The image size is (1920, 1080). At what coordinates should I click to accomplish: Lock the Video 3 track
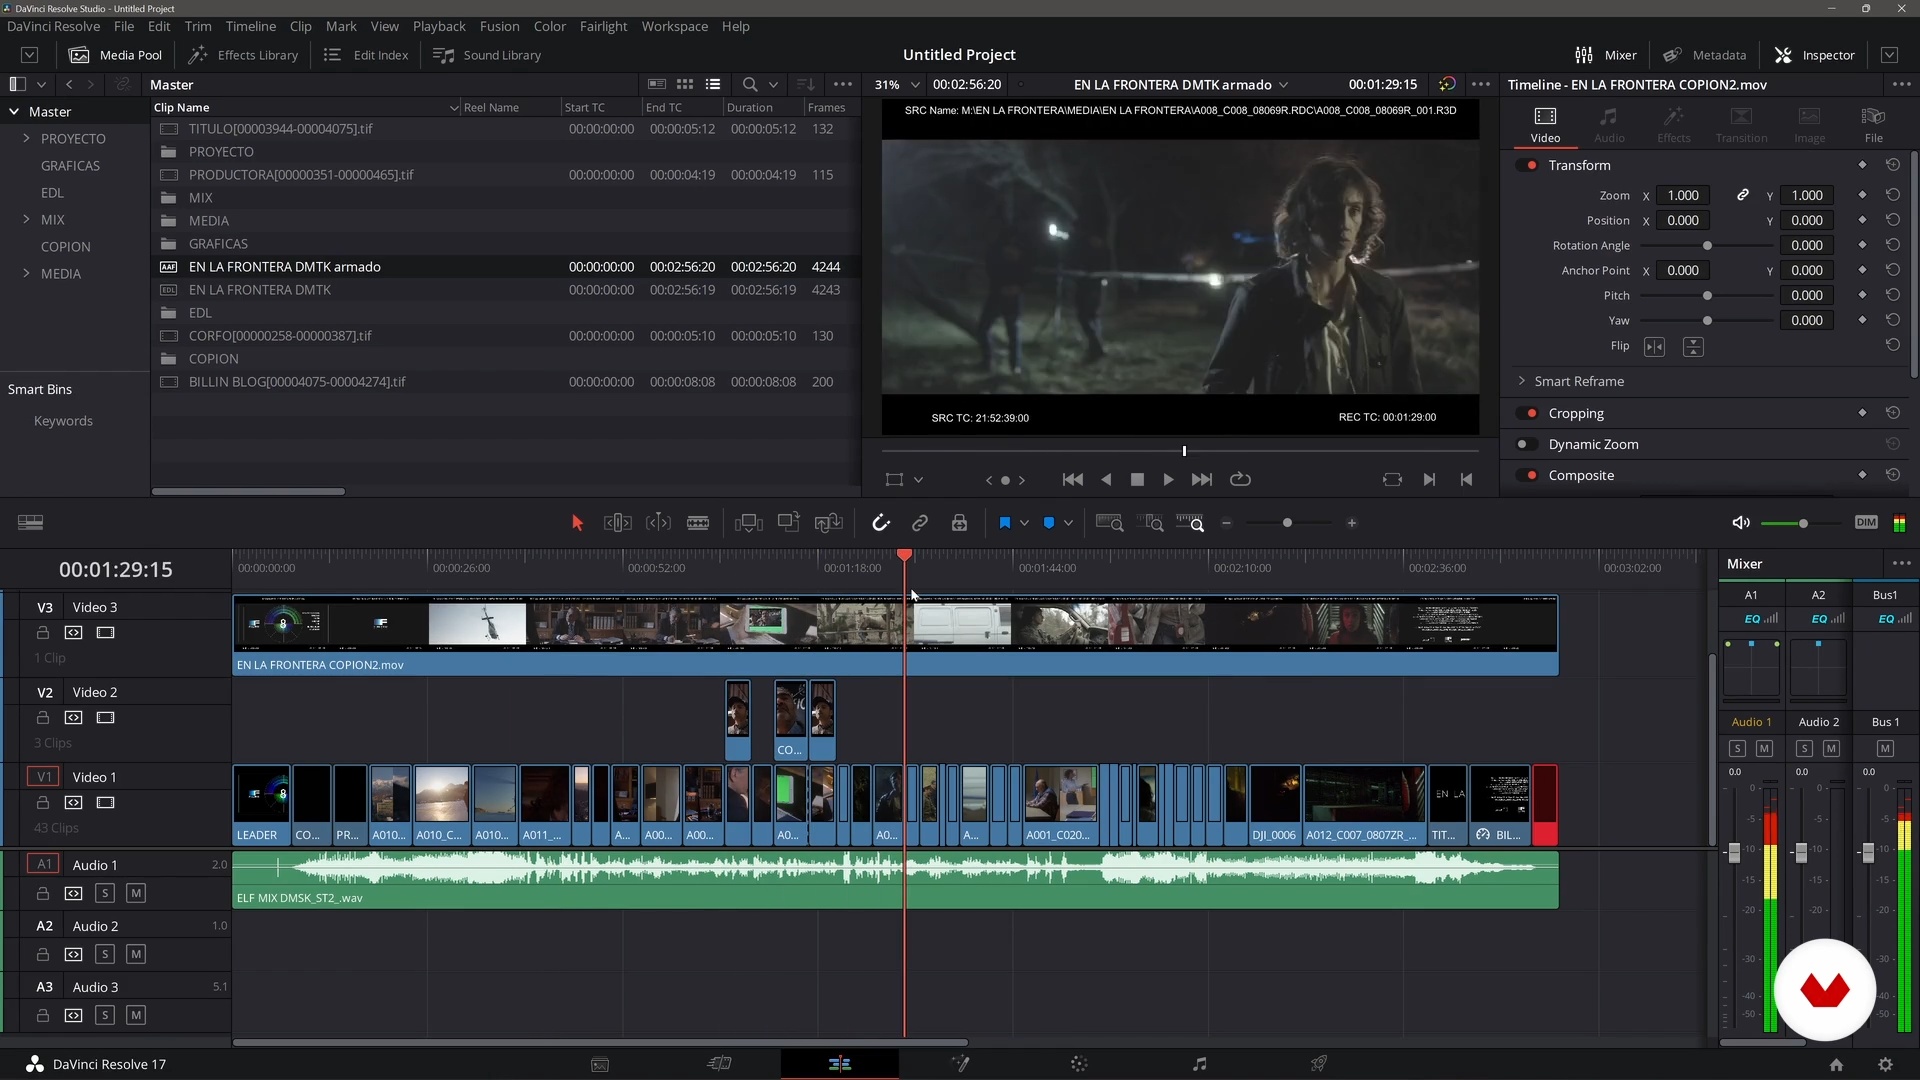point(43,632)
